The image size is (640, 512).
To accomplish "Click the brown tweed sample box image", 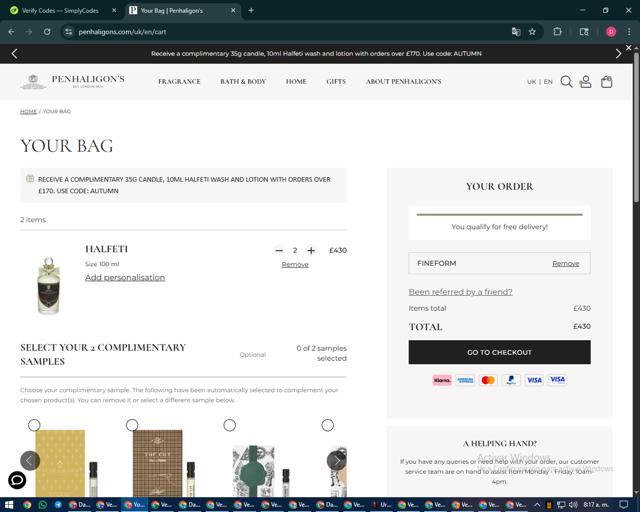I will pyautogui.click(x=158, y=463).
